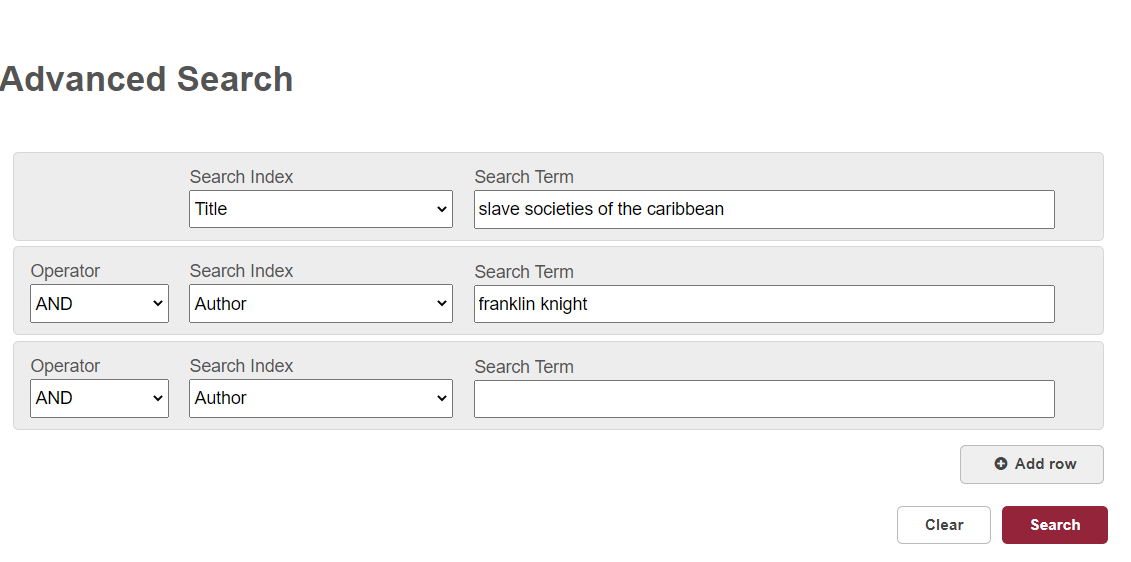Click the third row's 'Search Index' label
1131x562 pixels.
tap(241, 366)
